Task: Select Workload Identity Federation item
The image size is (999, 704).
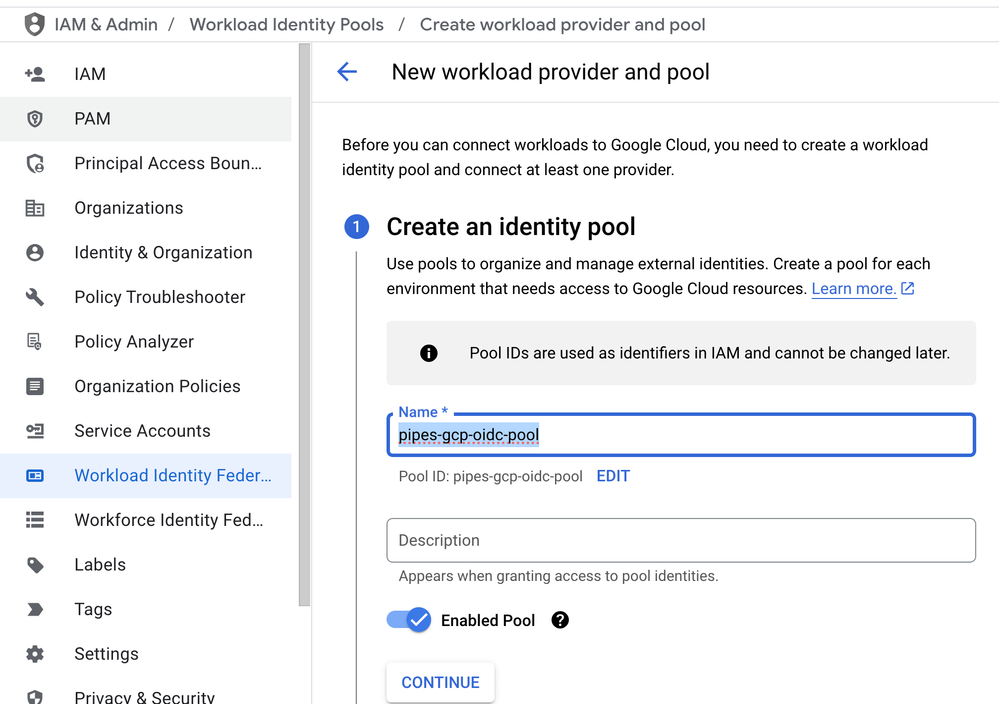Action: (145, 476)
